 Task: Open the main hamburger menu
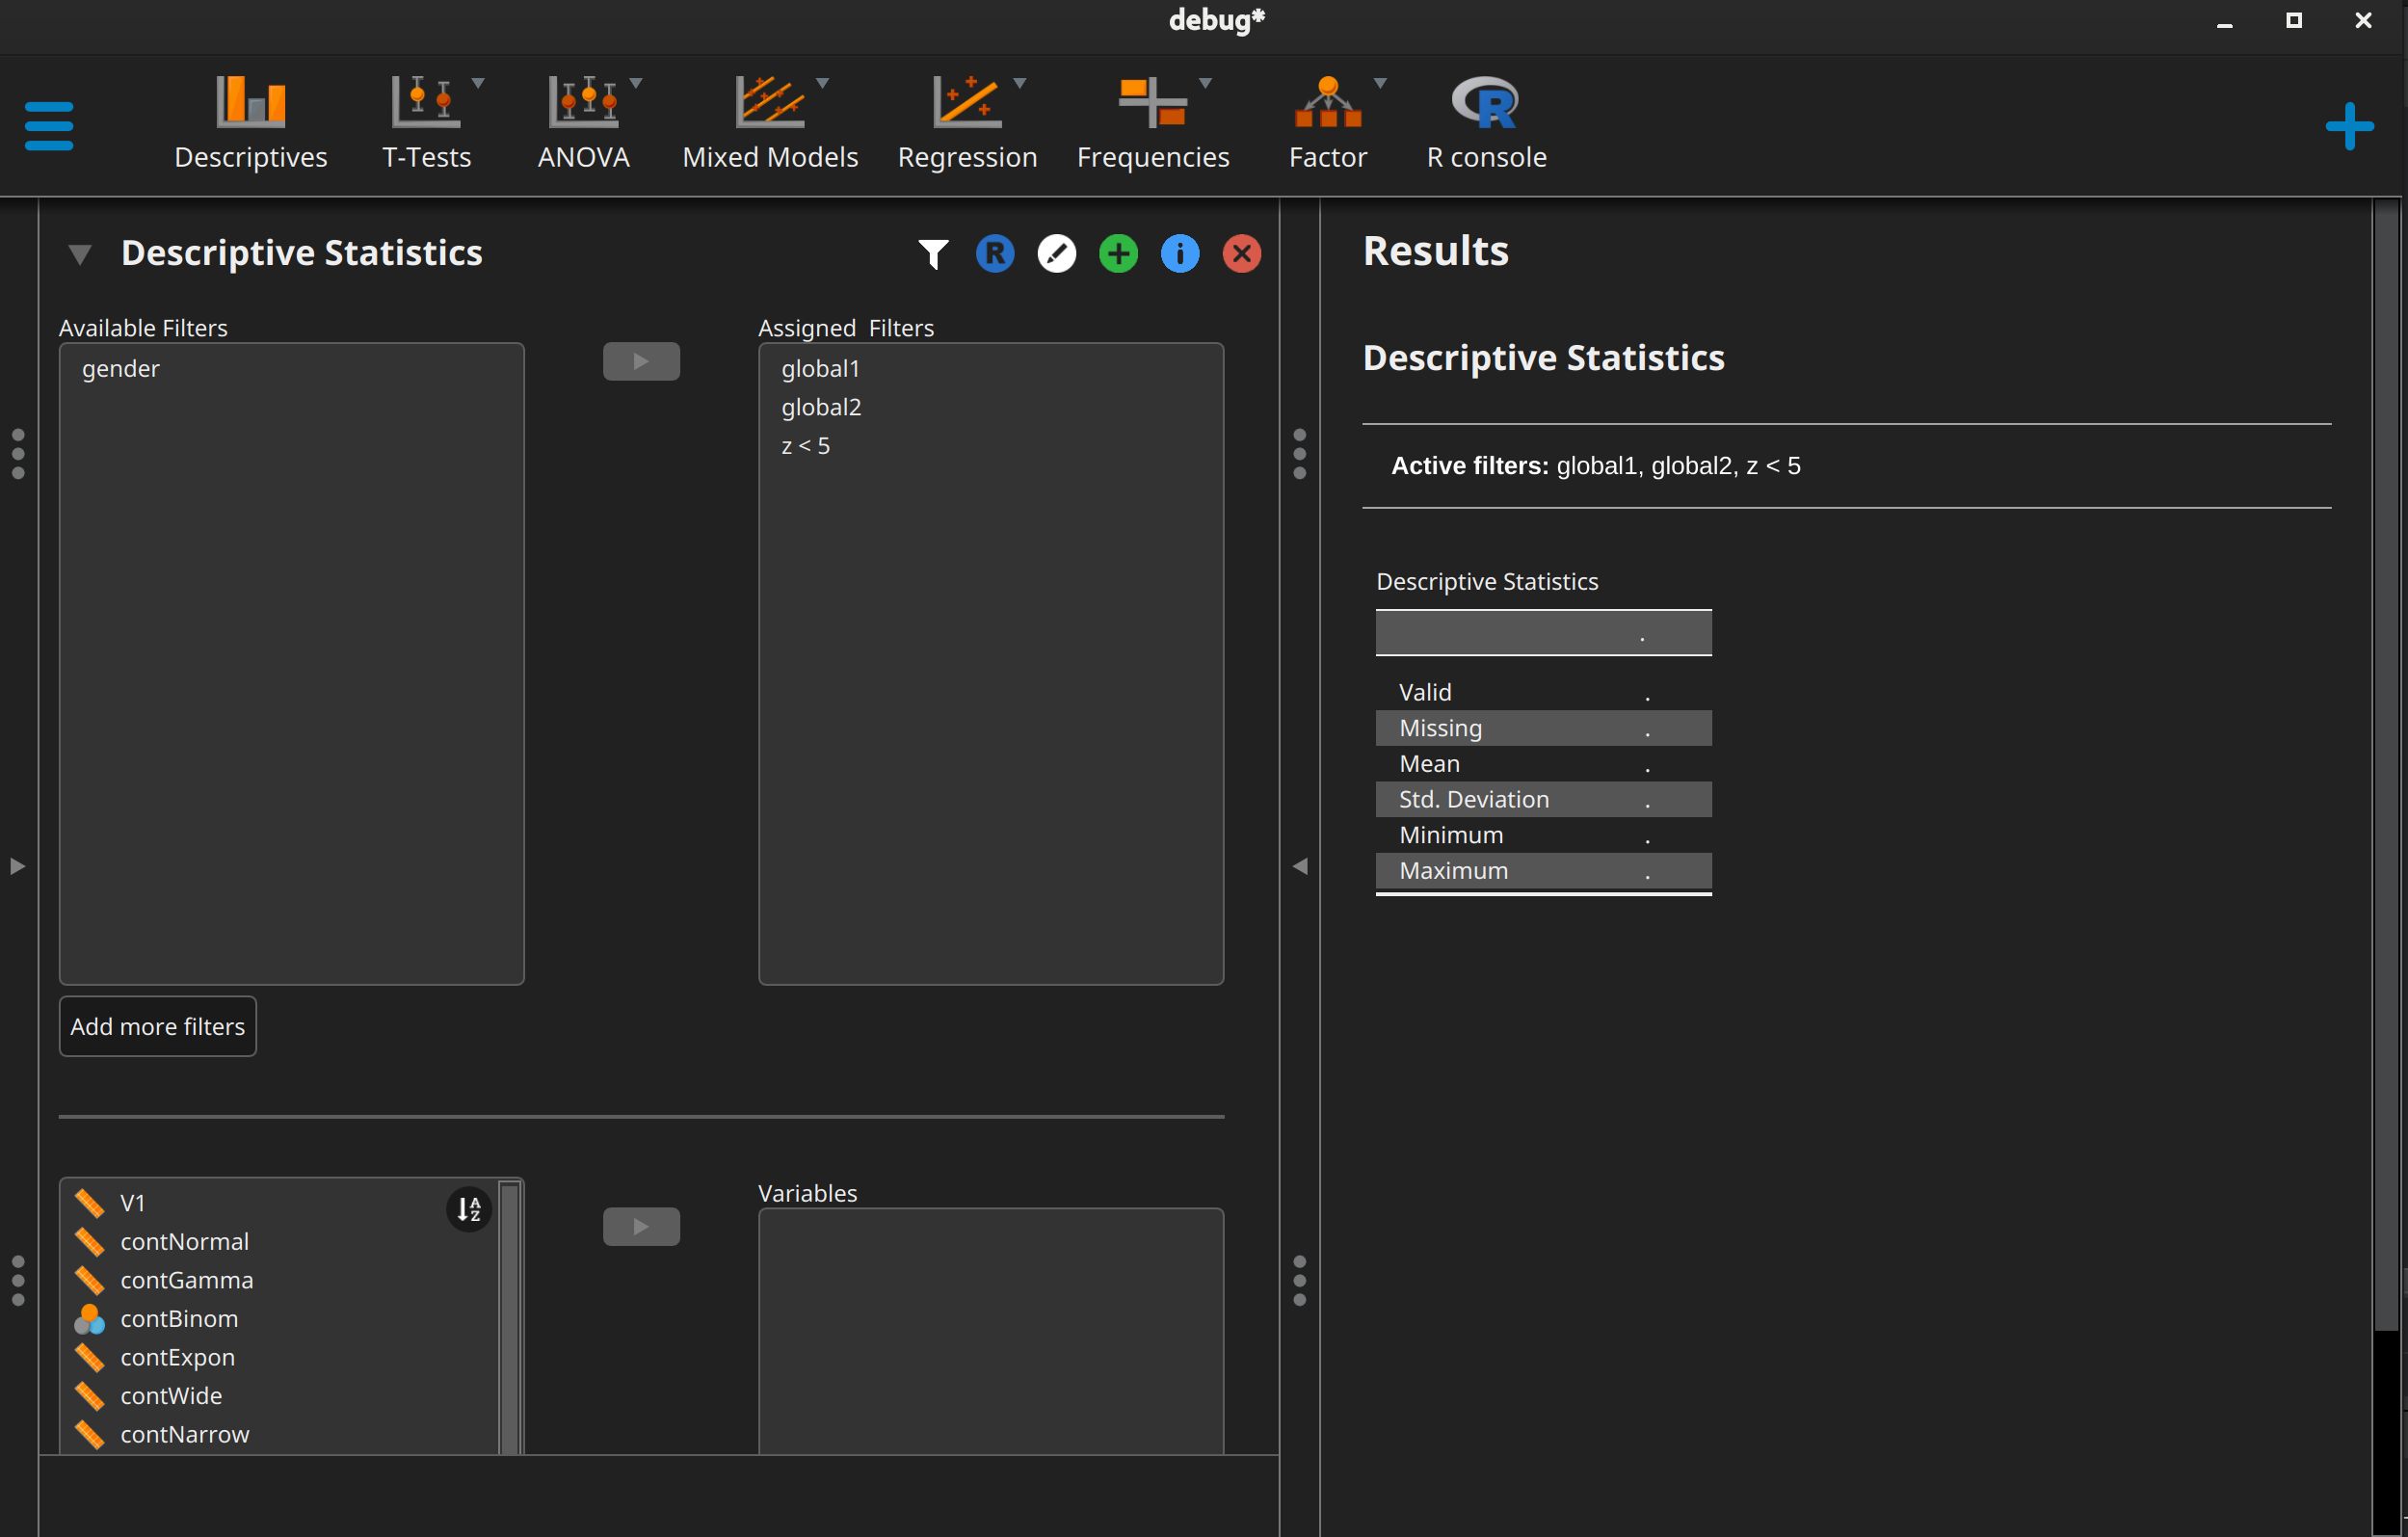coord(48,125)
